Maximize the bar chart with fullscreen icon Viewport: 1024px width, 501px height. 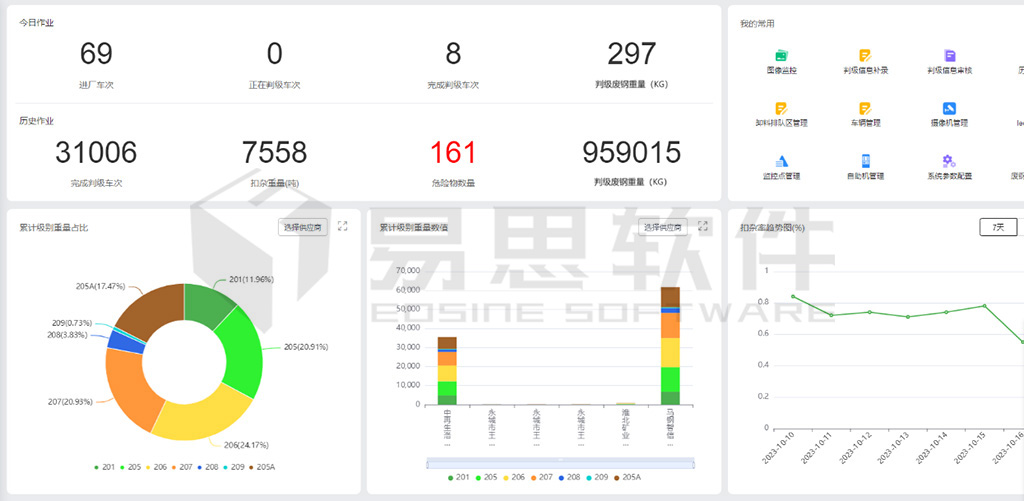(x=703, y=227)
